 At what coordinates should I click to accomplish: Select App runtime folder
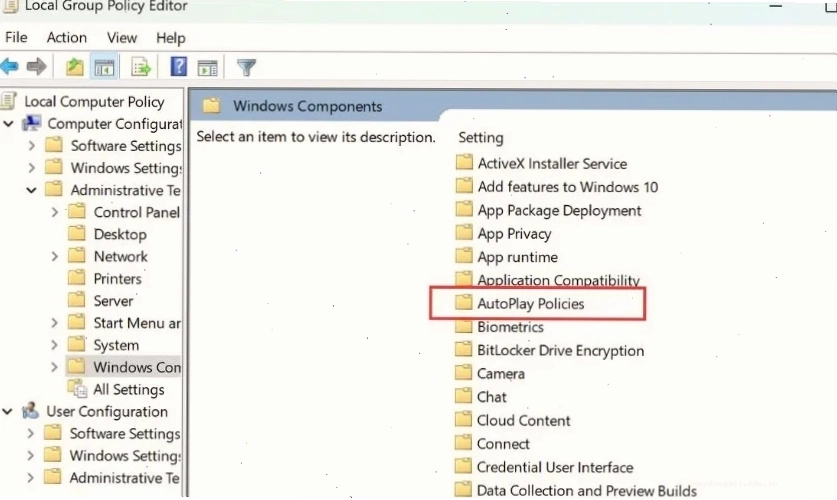point(517,257)
